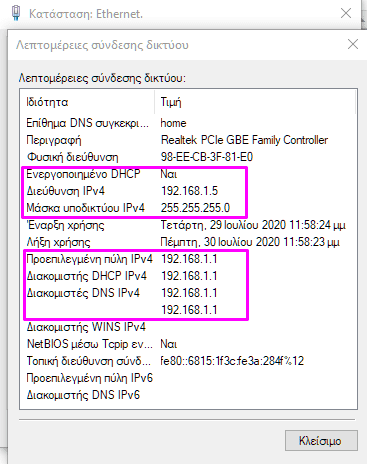Select the Διακομιστής DNS IPv6 row
367x464 pixels.
pyautogui.click(x=188, y=395)
